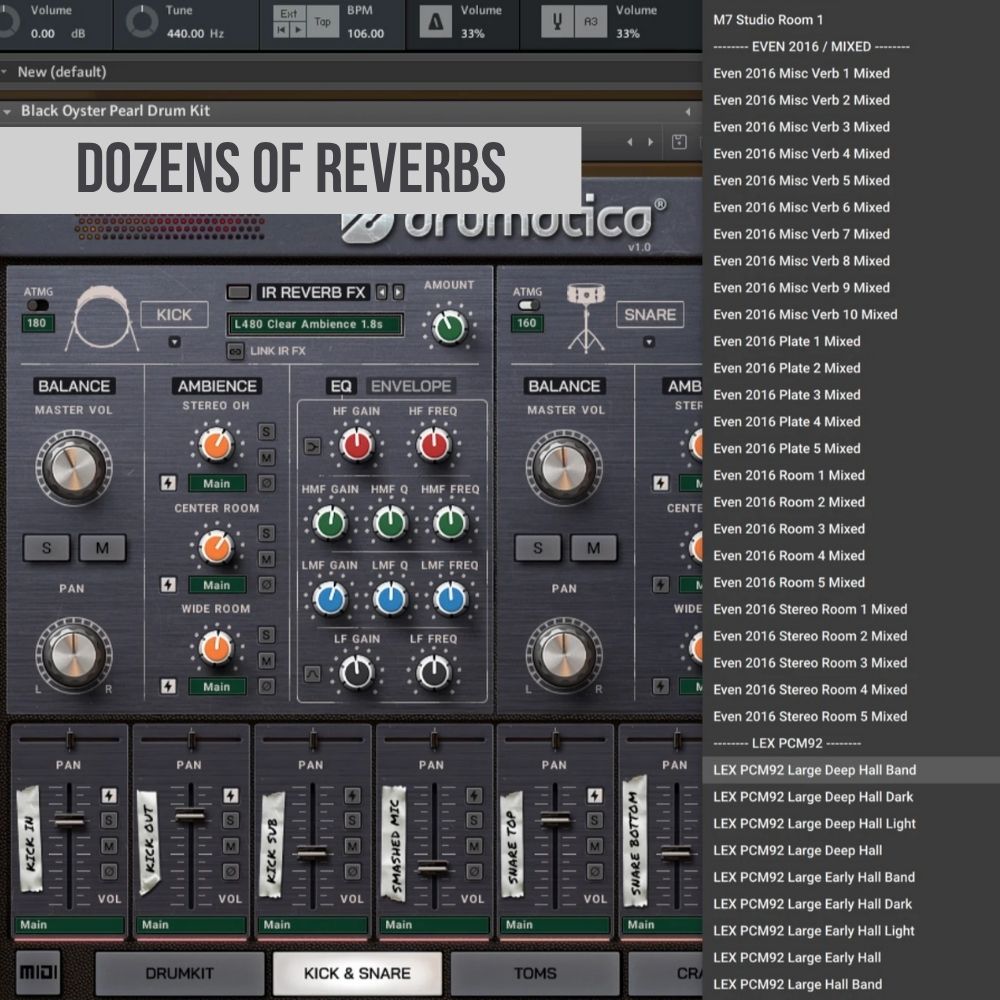Enable the IR Reverb FX power button
Screen dimensions: 1000x1000
click(238, 293)
